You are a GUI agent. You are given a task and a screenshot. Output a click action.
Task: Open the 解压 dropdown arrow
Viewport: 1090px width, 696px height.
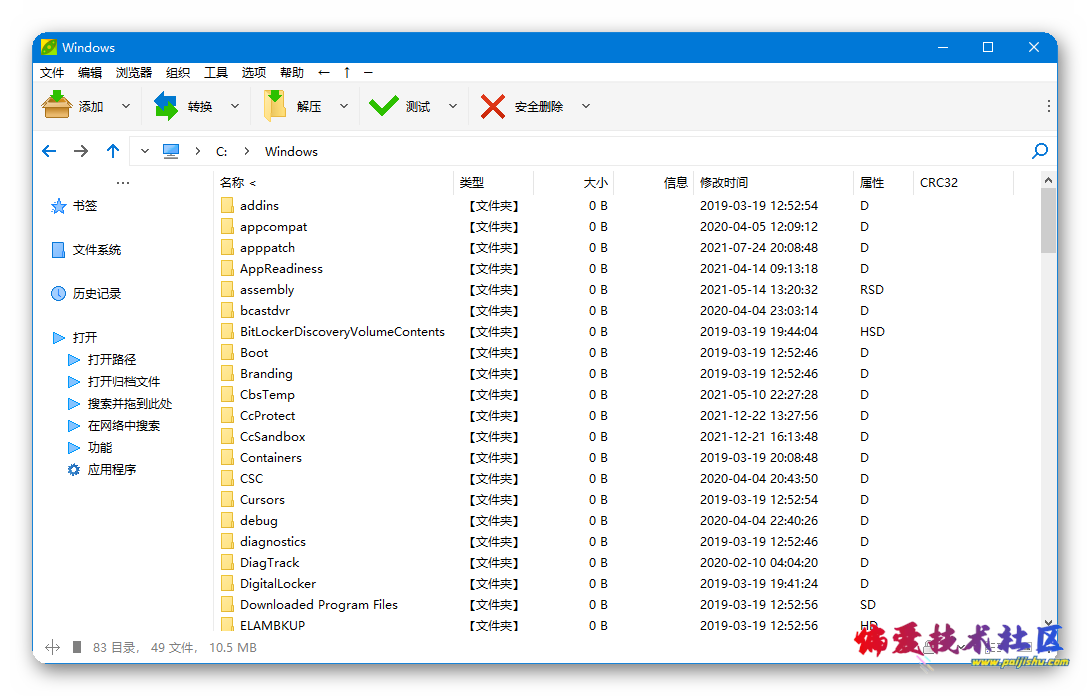(x=344, y=106)
